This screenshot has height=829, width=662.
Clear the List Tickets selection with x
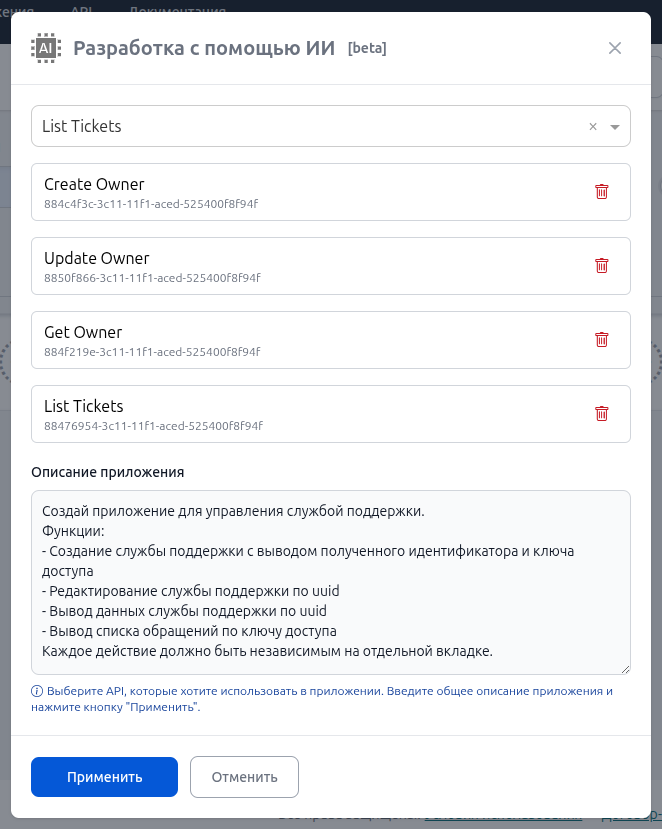point(593,126)
